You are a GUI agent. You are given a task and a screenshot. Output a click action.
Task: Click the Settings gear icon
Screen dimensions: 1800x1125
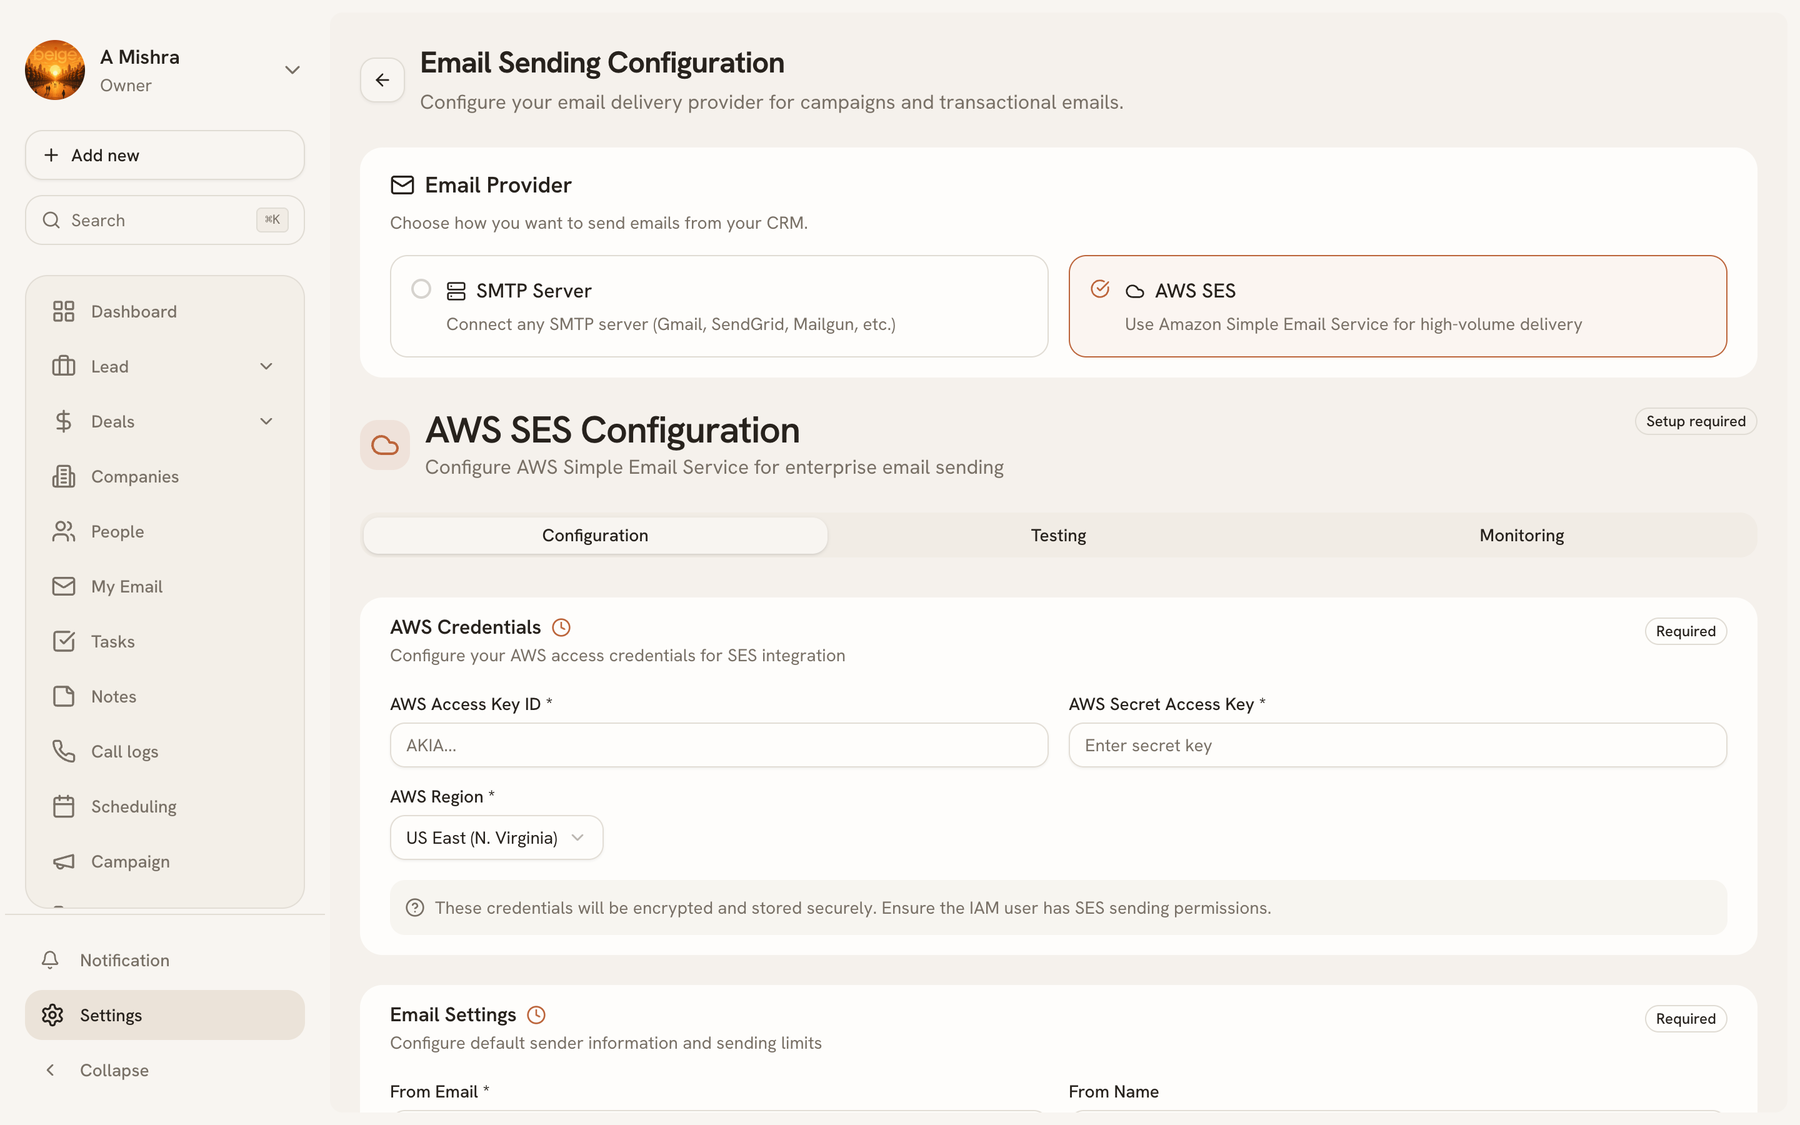pyautogui.click(x=53, y=1015)
